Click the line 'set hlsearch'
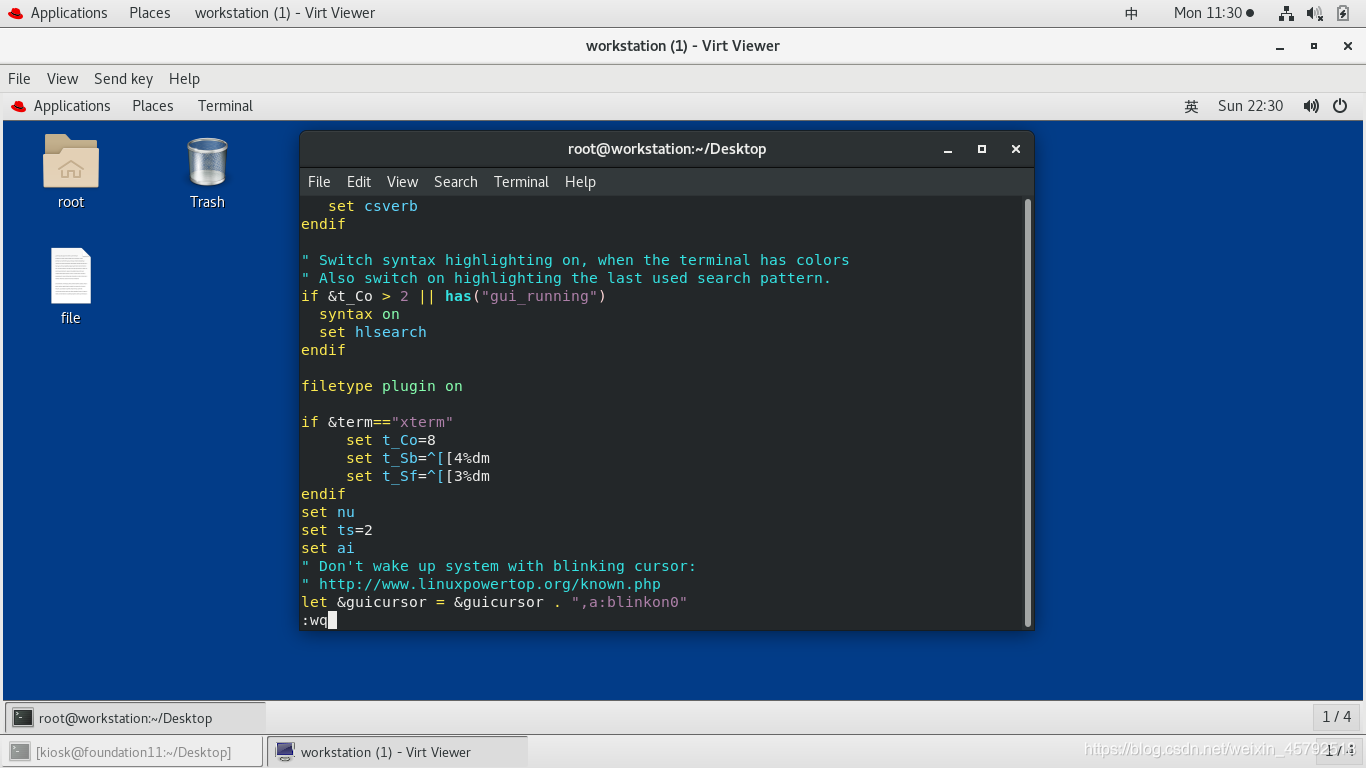The image size is (1366, 768). [x=373, y=332]
